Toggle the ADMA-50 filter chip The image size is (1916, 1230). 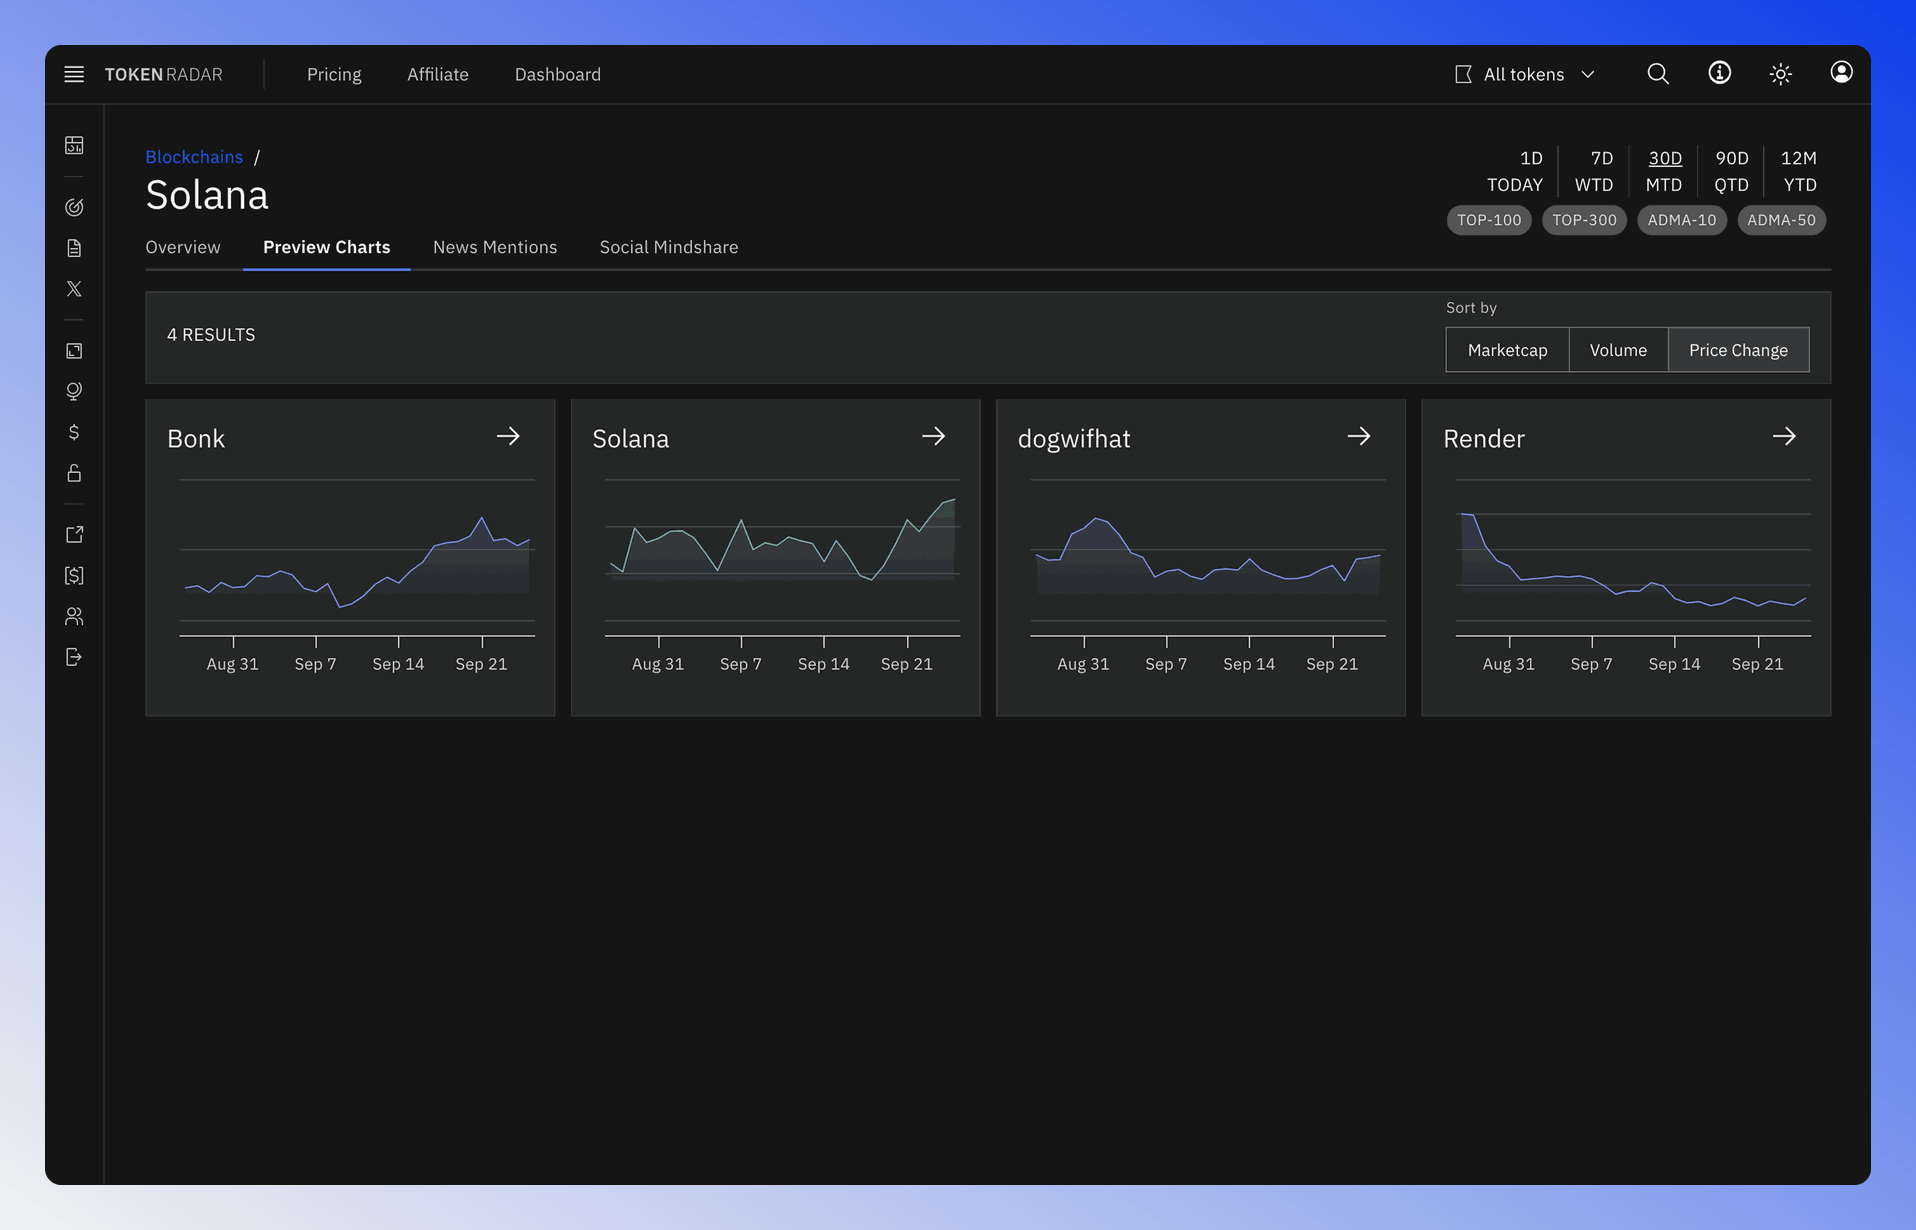[1782, 220]
